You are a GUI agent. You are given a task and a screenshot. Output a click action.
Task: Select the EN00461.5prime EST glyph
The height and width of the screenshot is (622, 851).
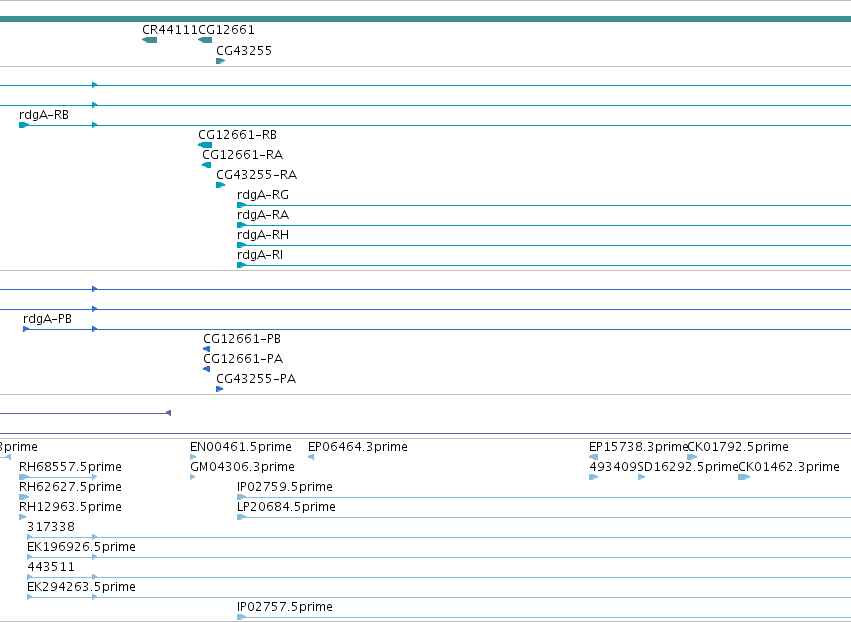193,457
